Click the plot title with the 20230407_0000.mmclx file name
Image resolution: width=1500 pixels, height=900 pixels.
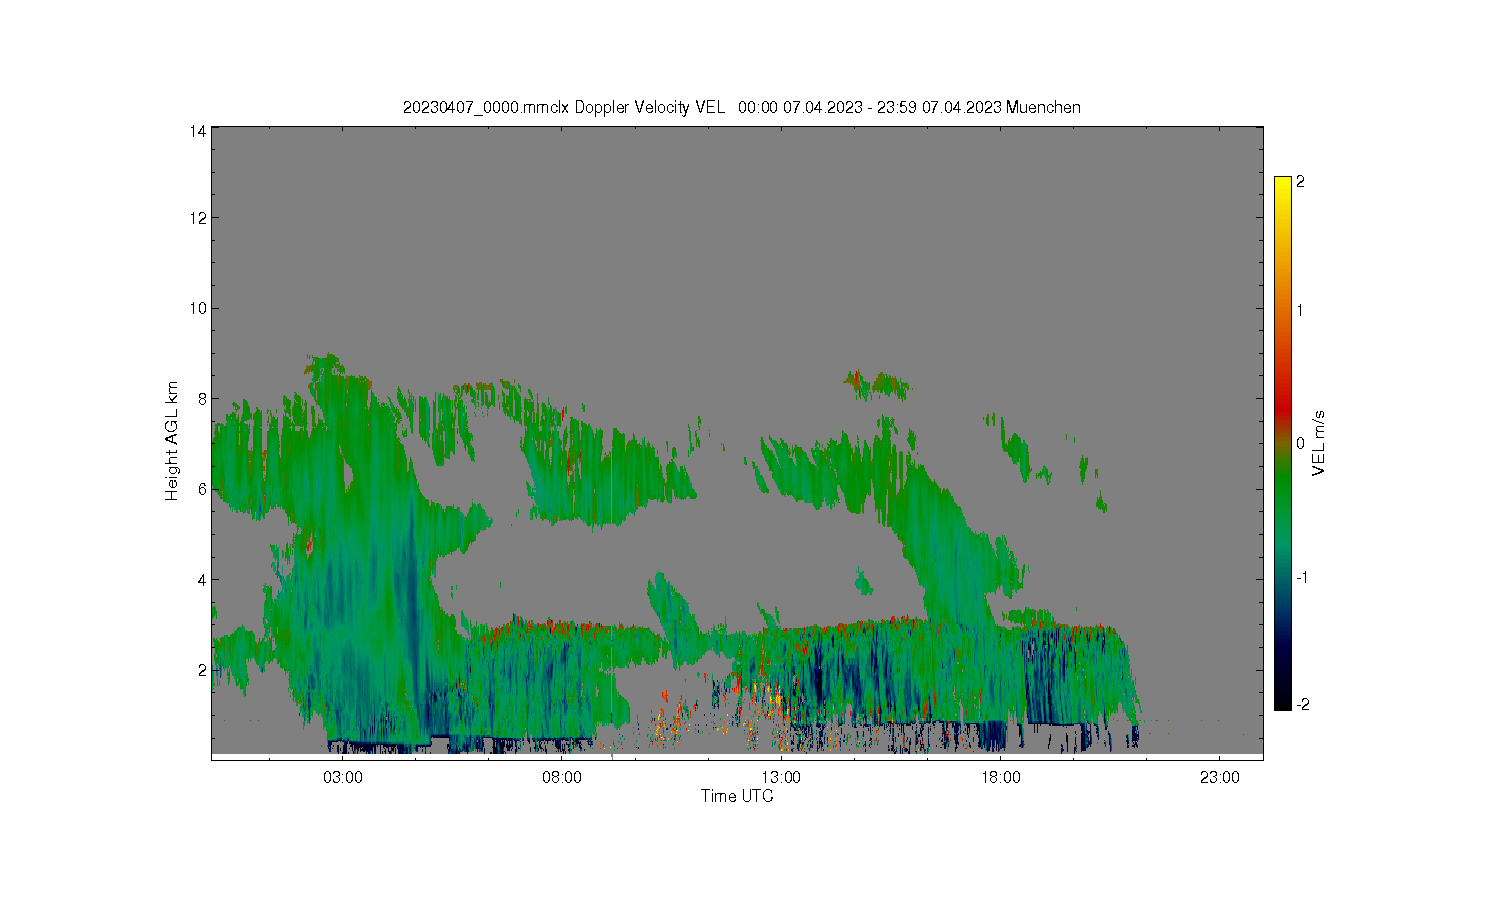tap(741, 107)
